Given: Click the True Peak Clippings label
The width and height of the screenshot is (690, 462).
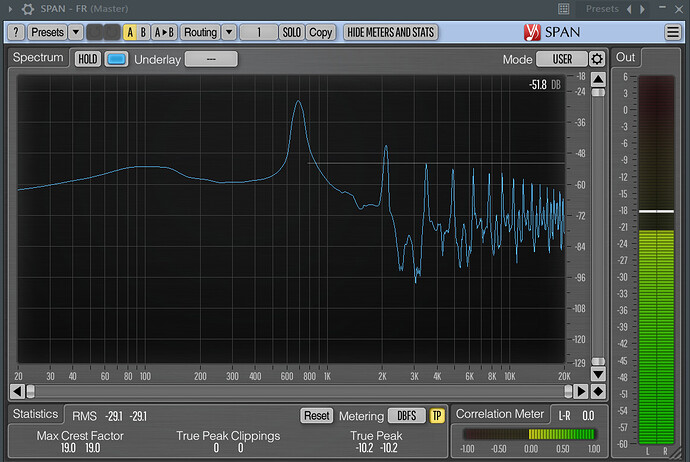Looking at the screenshot, I should pyautogui.click(x=228, y=436).
